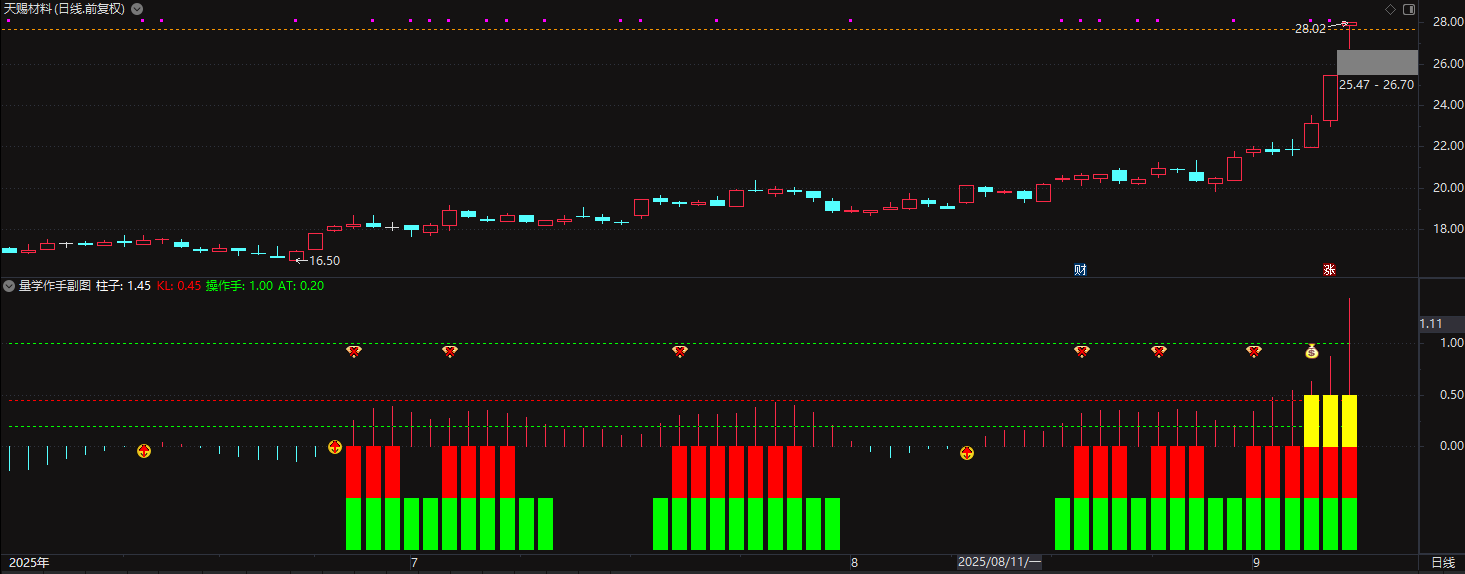Image resolution: width=1465 pixels, height=574 pixels.
Task: Click the red KL: 0.45 value
Action: coord(179,286)
